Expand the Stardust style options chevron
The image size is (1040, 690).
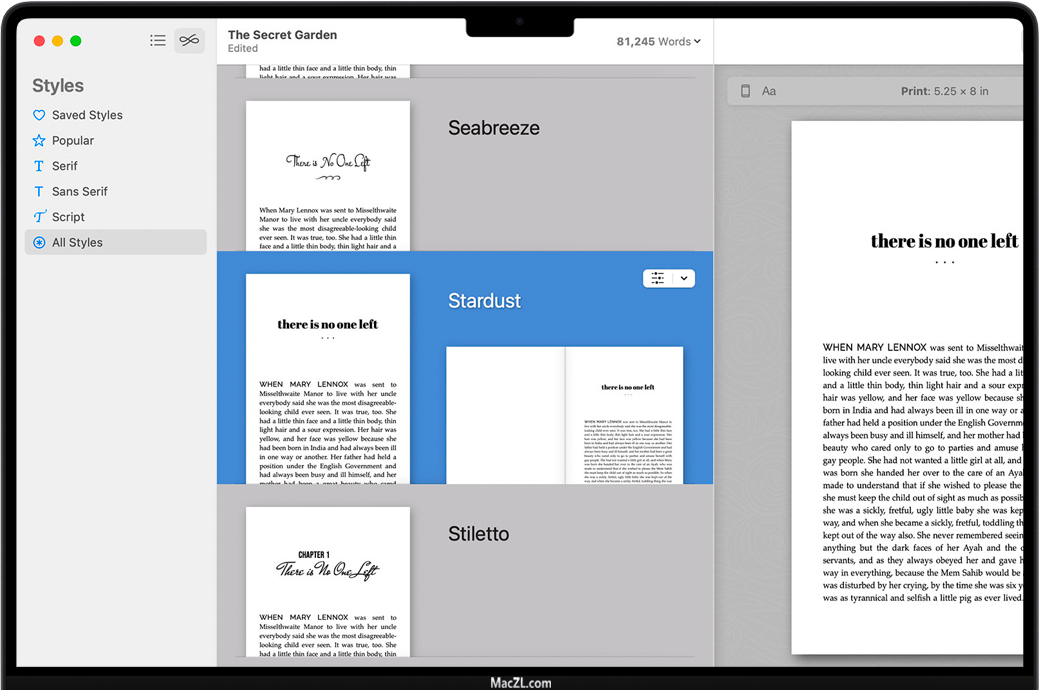(684, 279)
